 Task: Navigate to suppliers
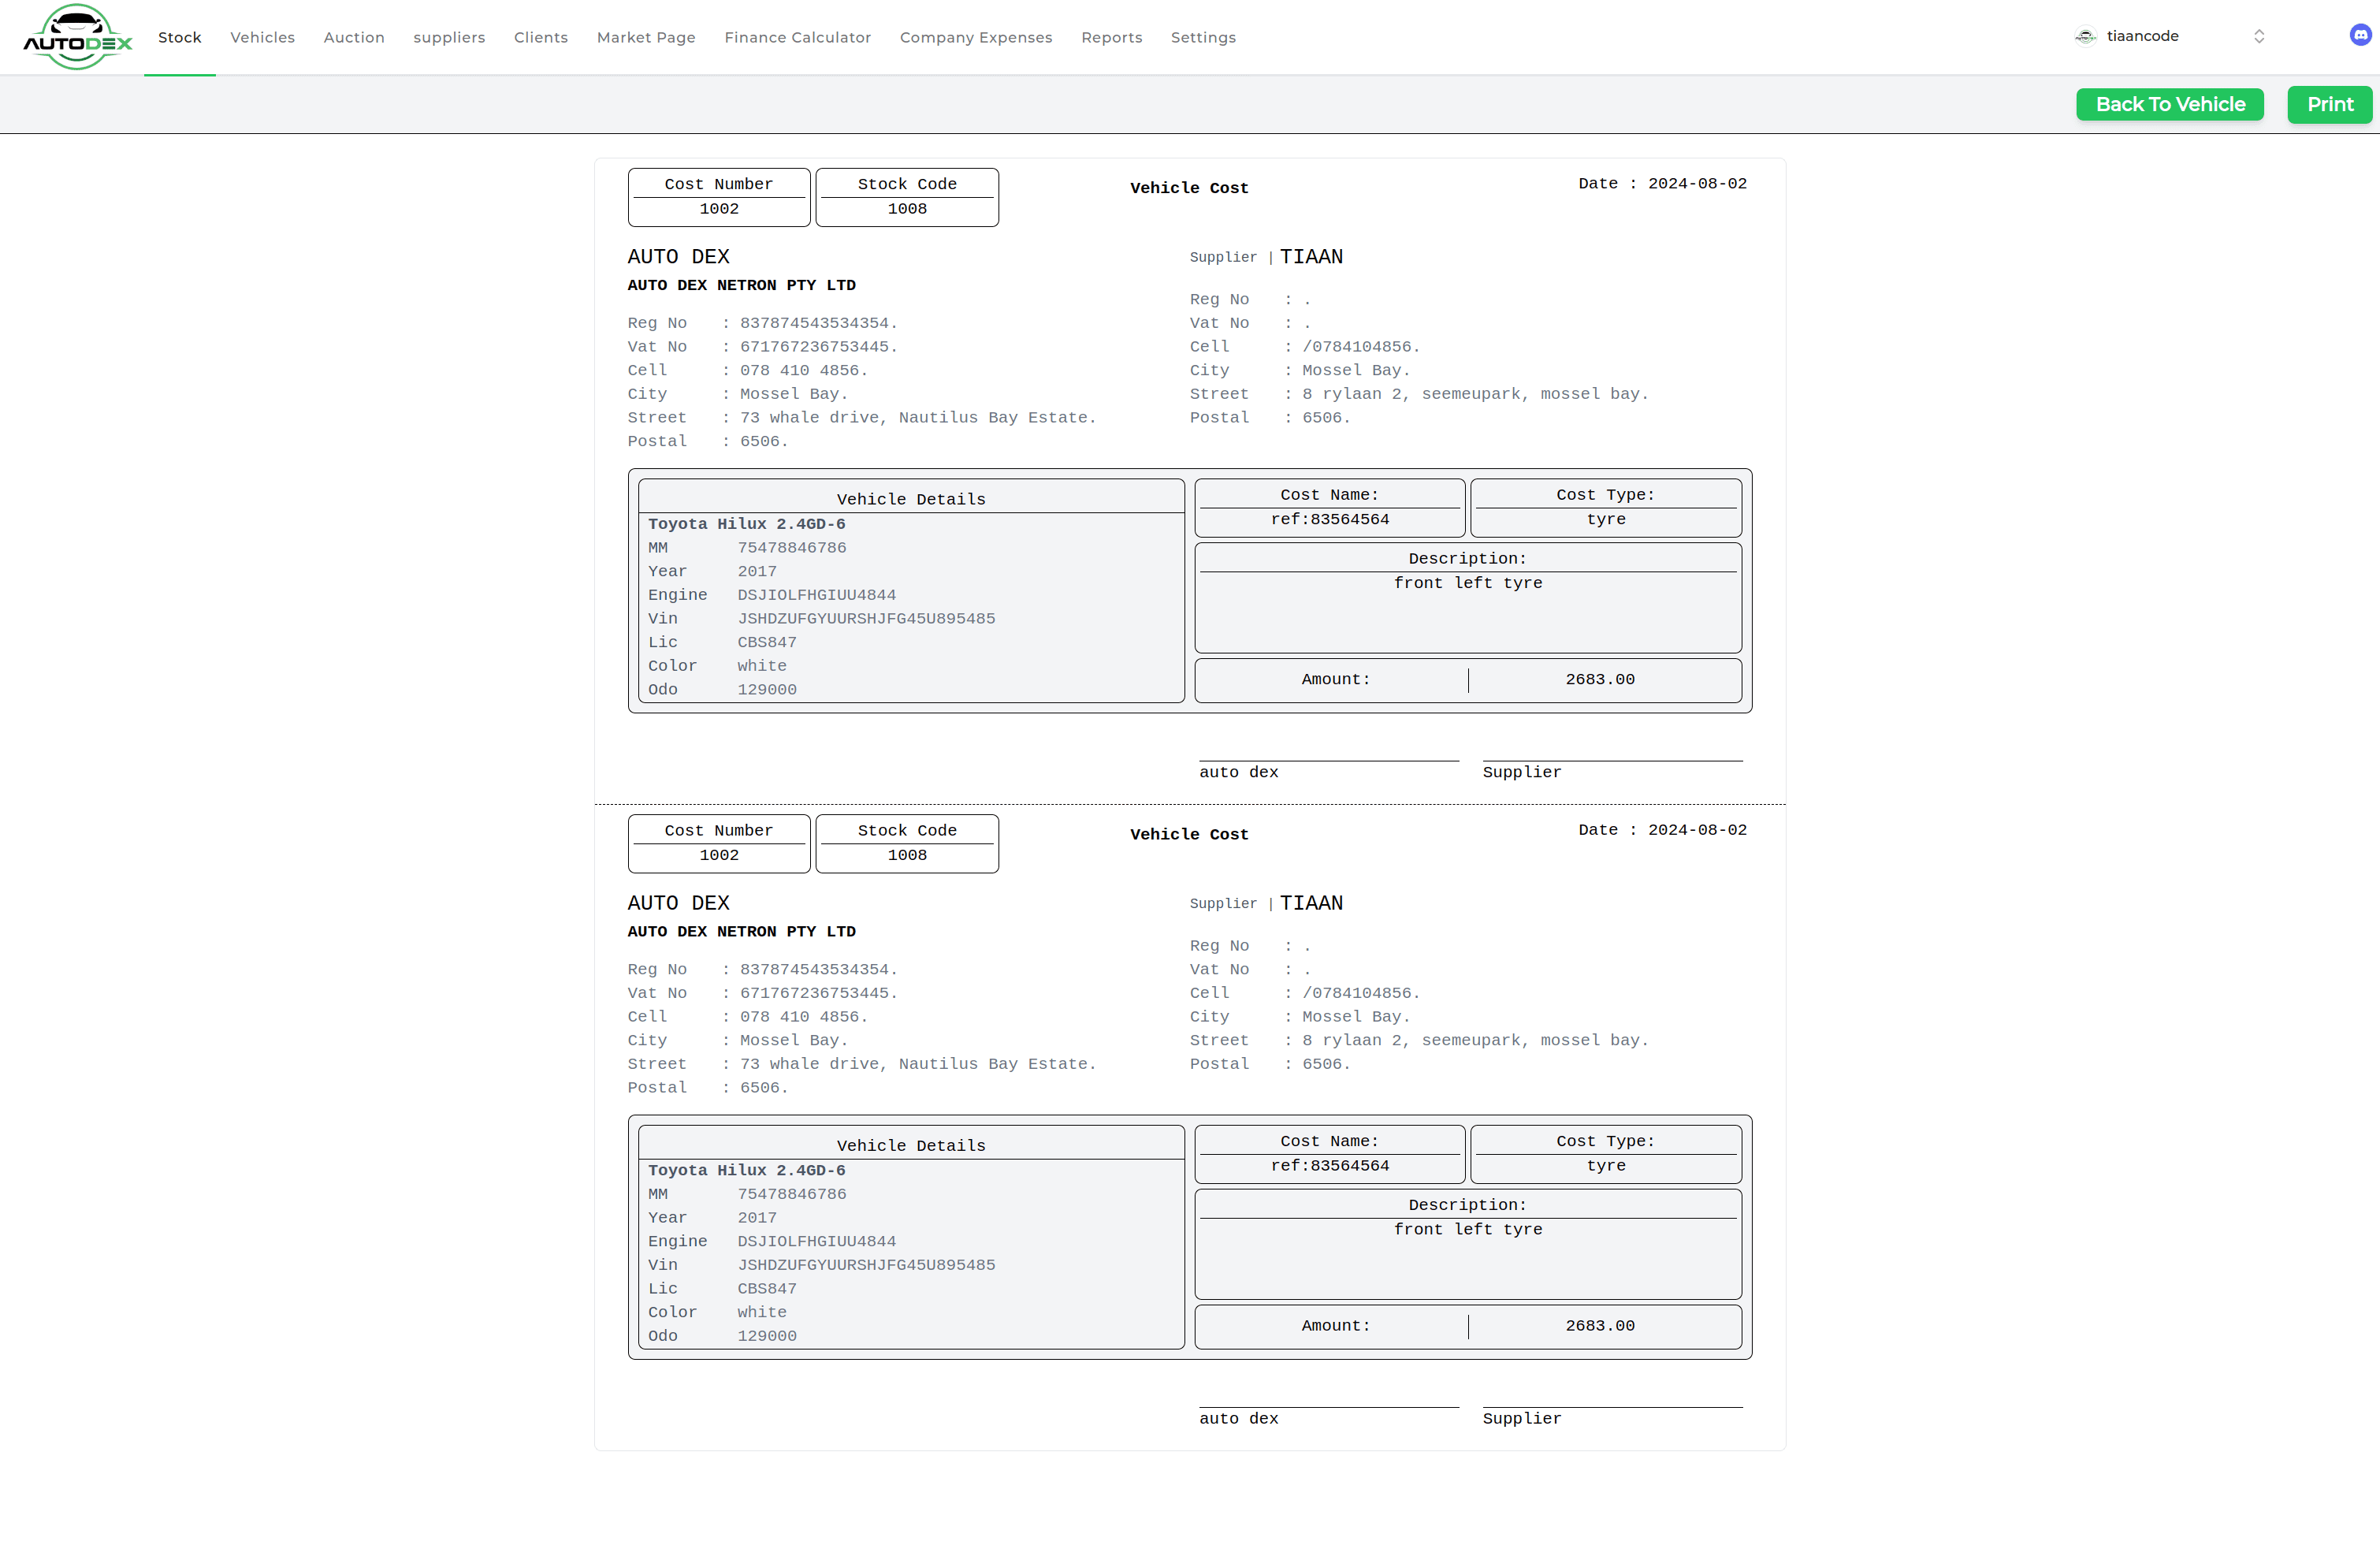click(449, 37)
